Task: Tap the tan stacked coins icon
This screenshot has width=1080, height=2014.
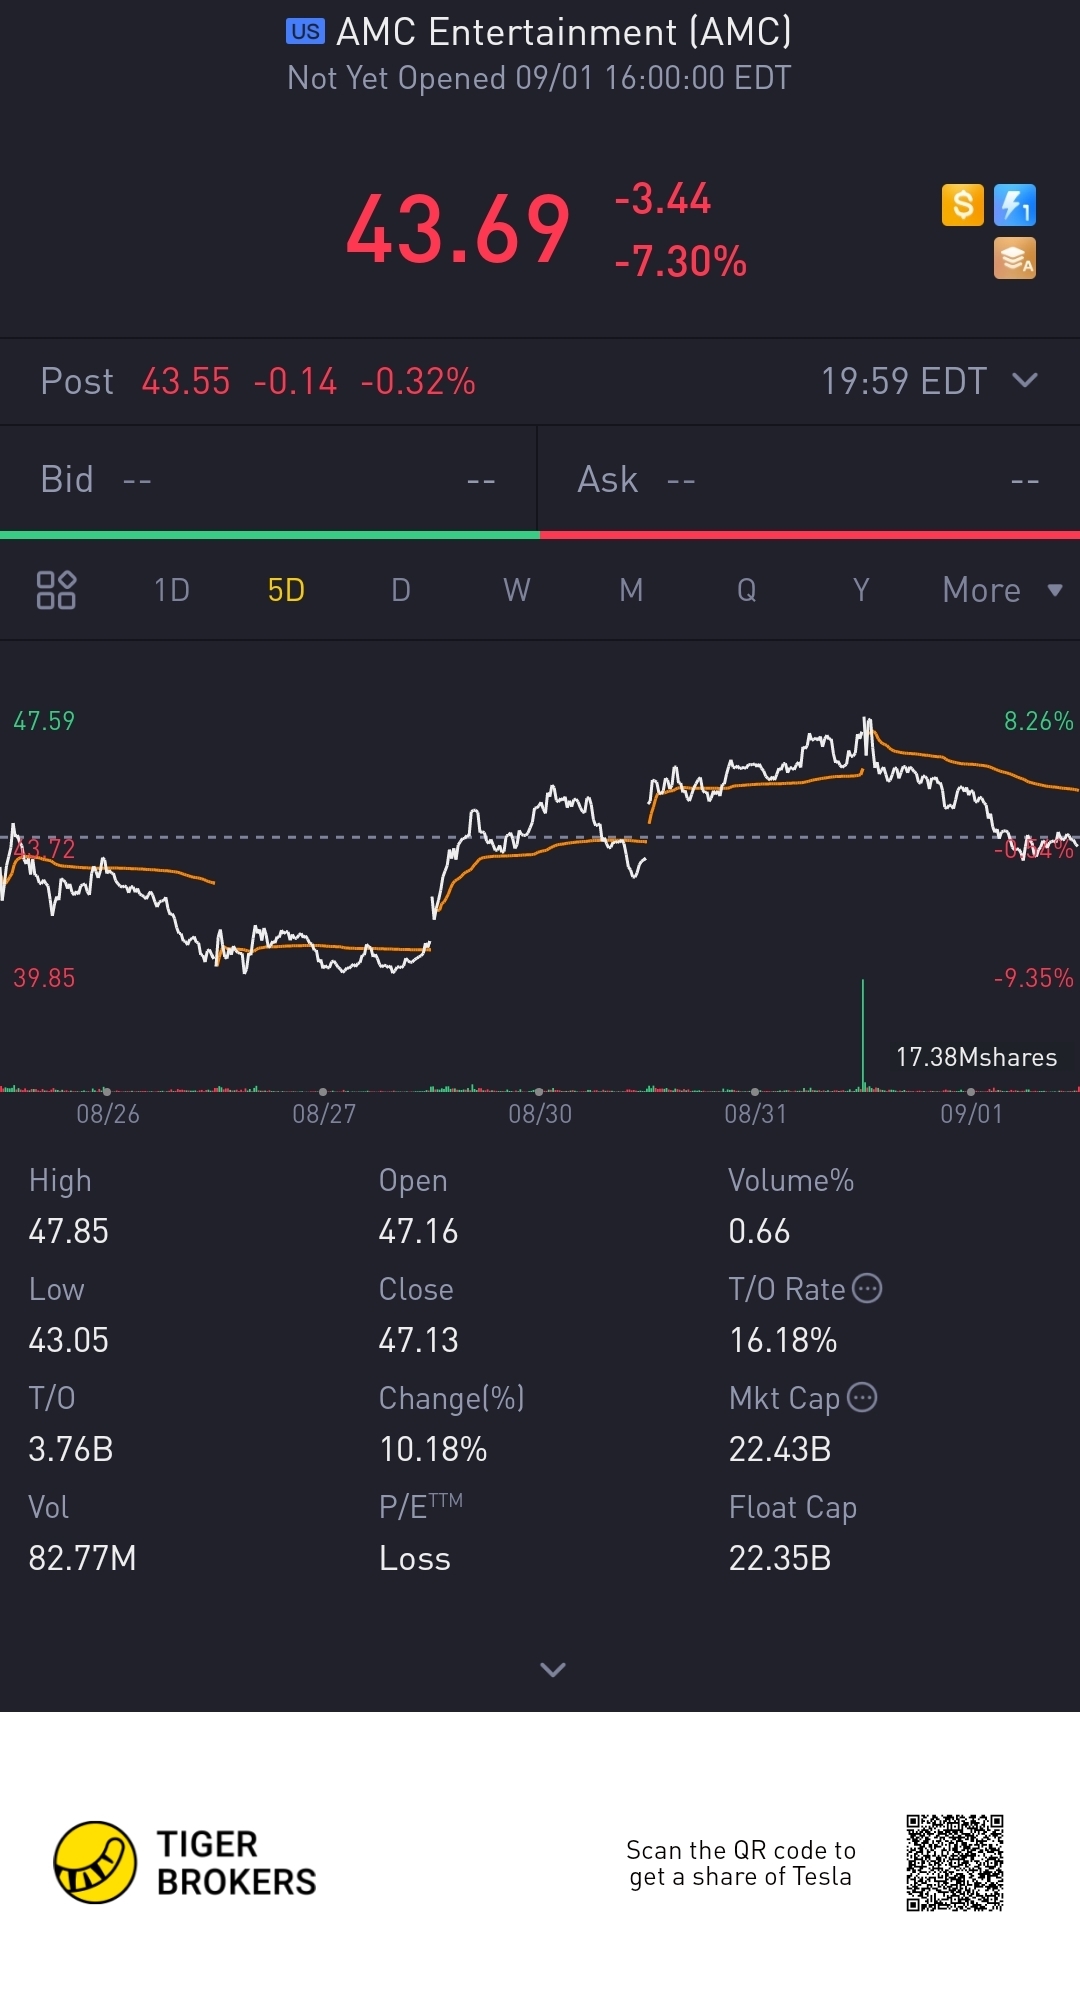Action: coord(1015,258)
